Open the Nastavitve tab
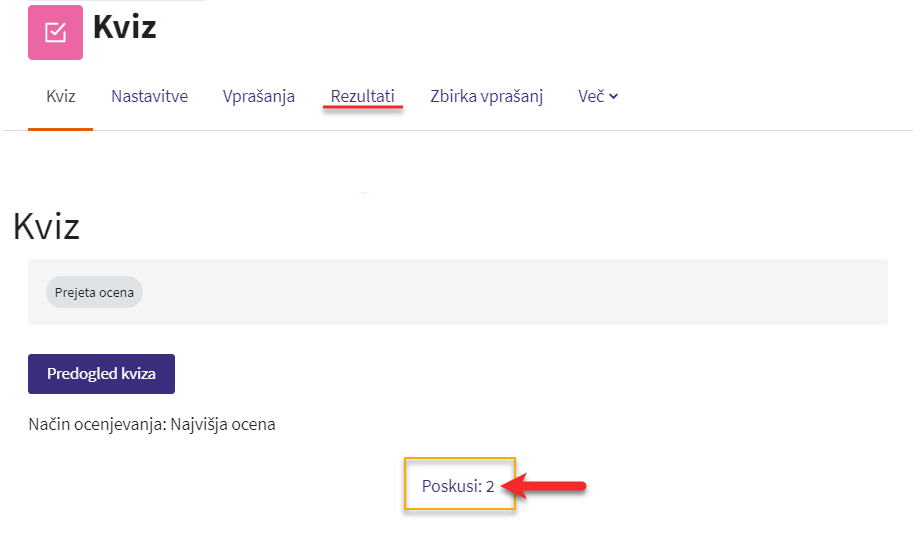922x542 pixels. pos(149,96)
